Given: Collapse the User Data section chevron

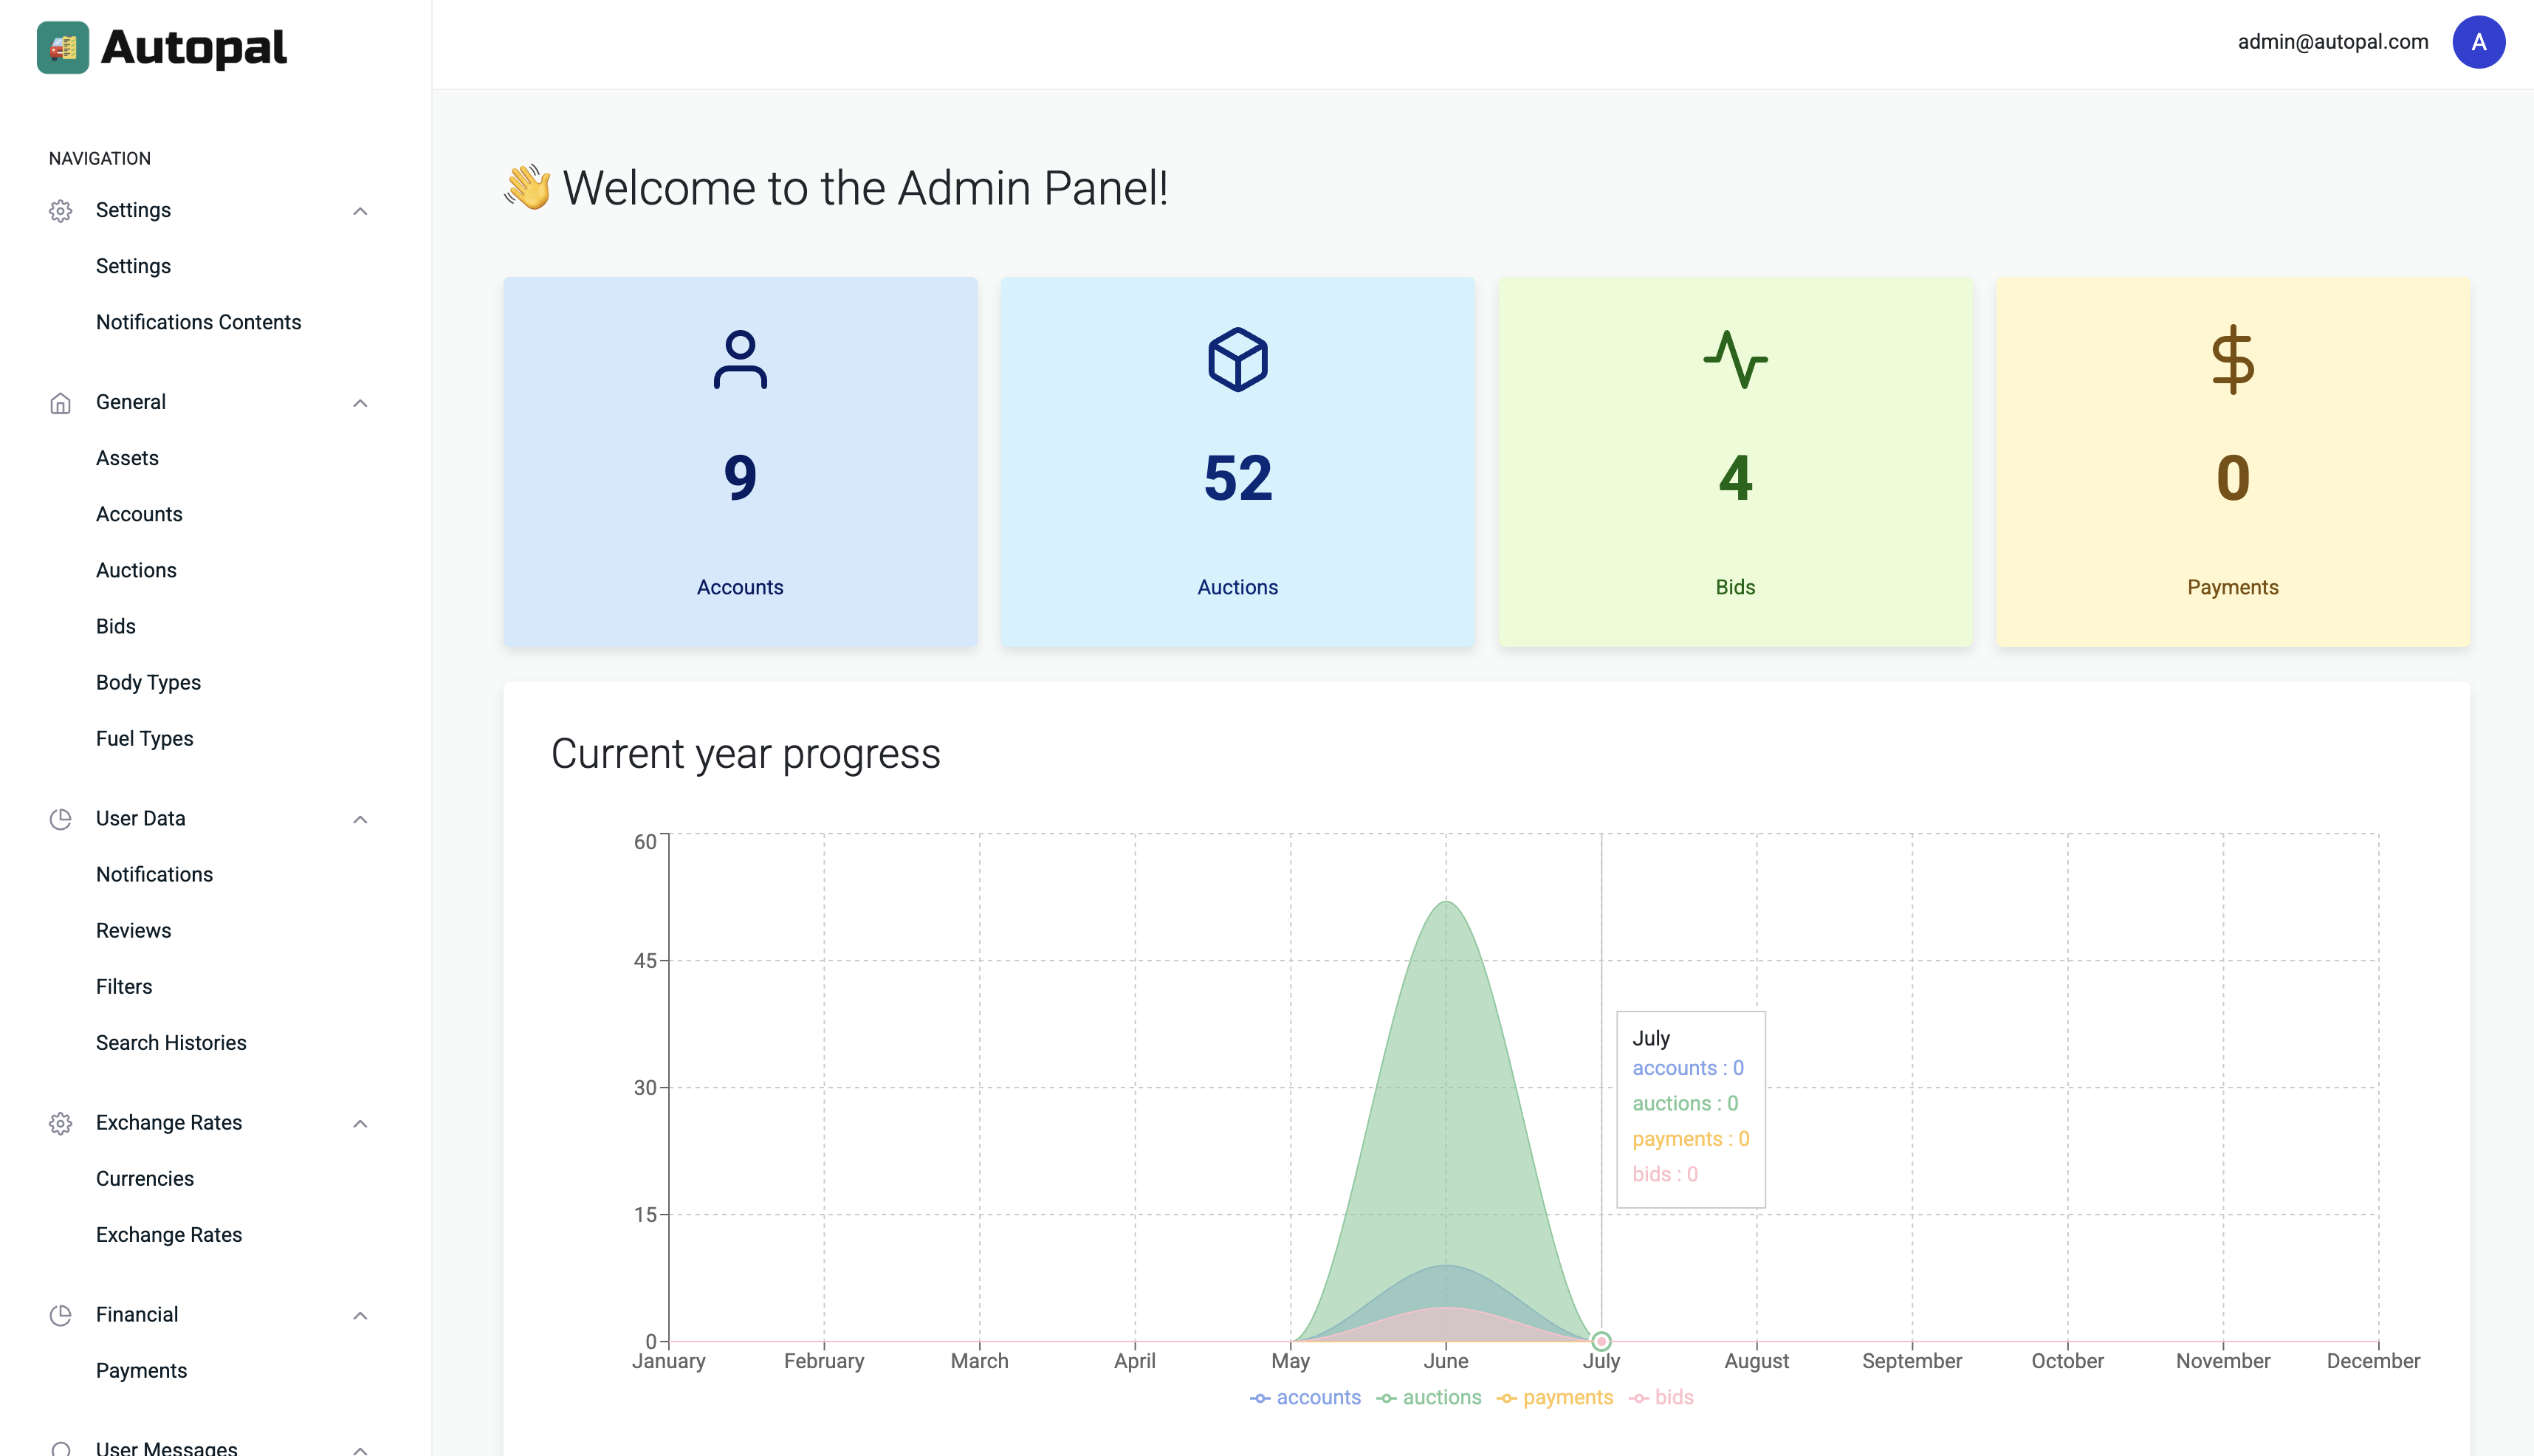Looking at the screenshot, I should coord(360,819).
